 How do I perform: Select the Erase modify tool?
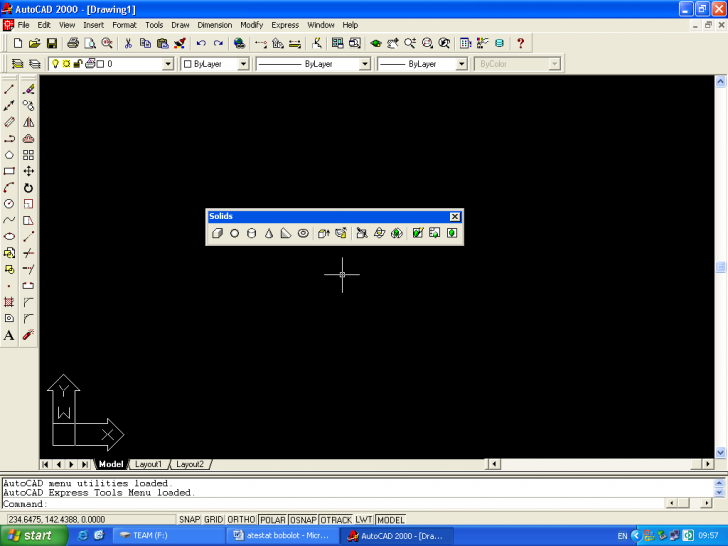(x=28, y=89)
